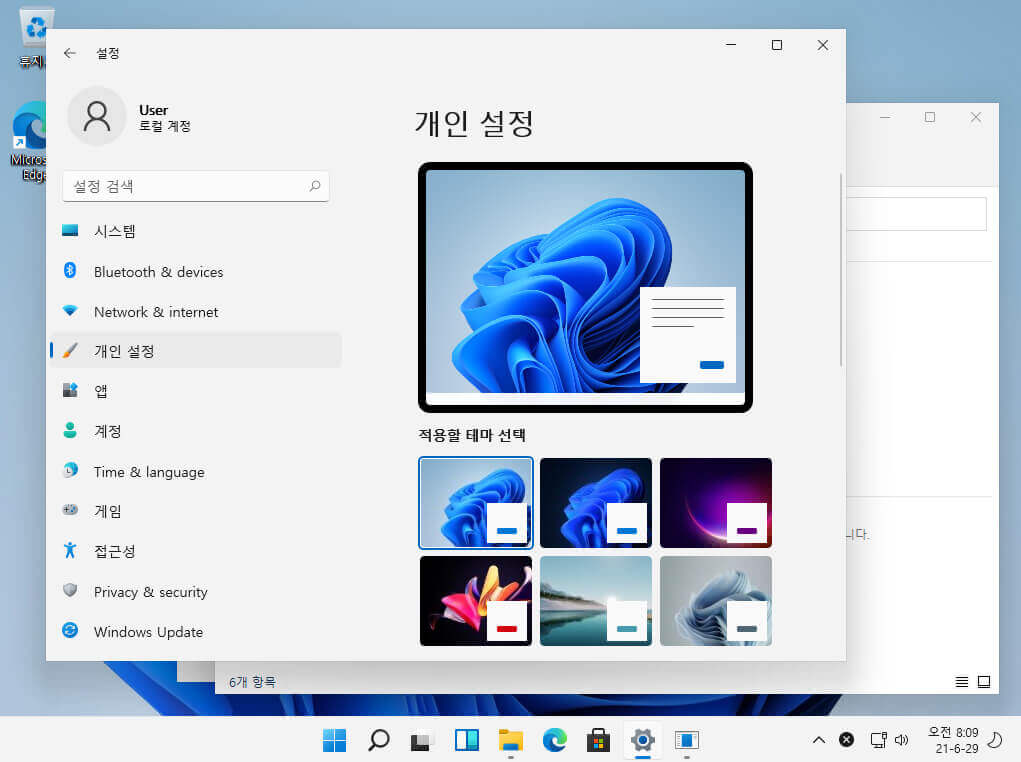This screenshot has width=1021, height=762.
Task: Open Time & language settings
Action: pyautogui.click(x=195, y=472)
